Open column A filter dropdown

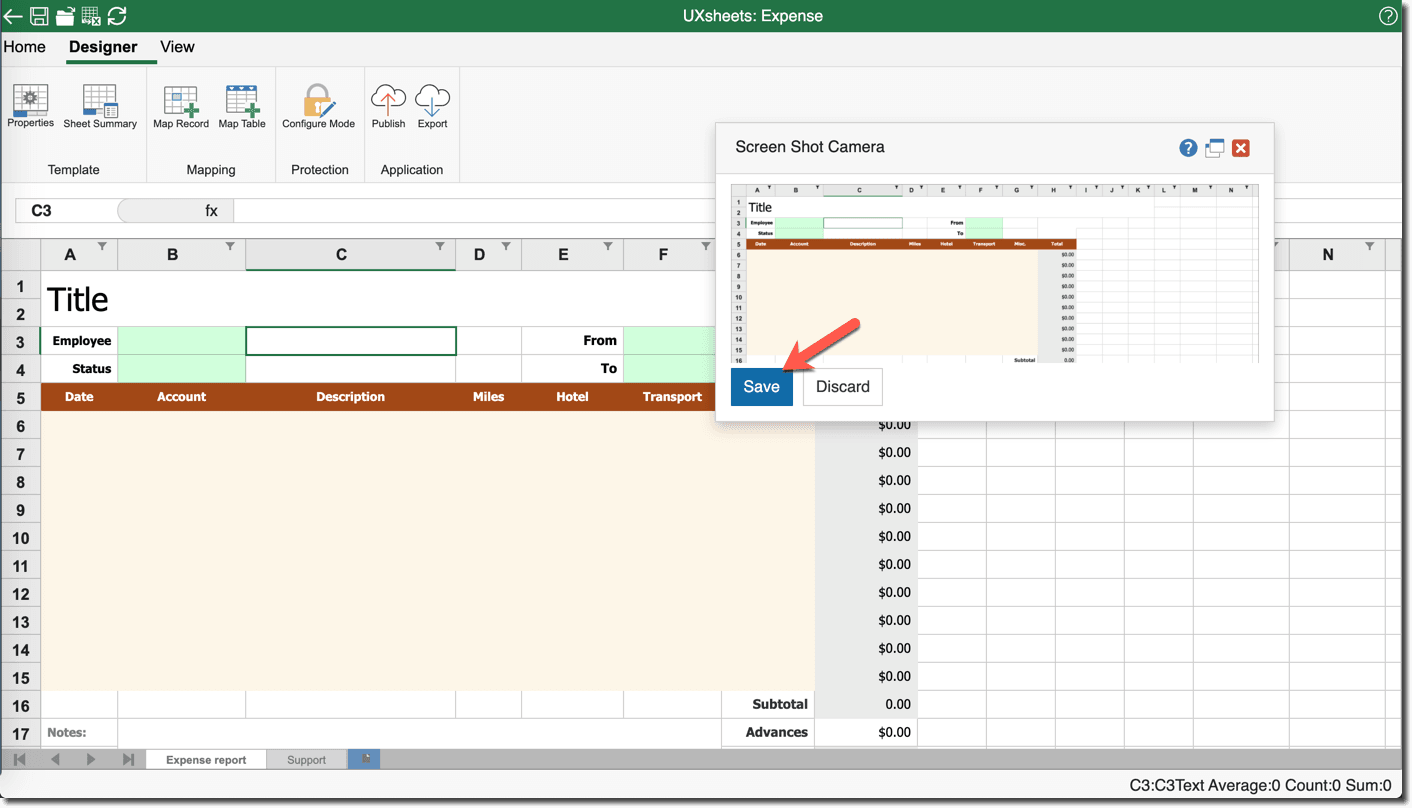(102, 247)
